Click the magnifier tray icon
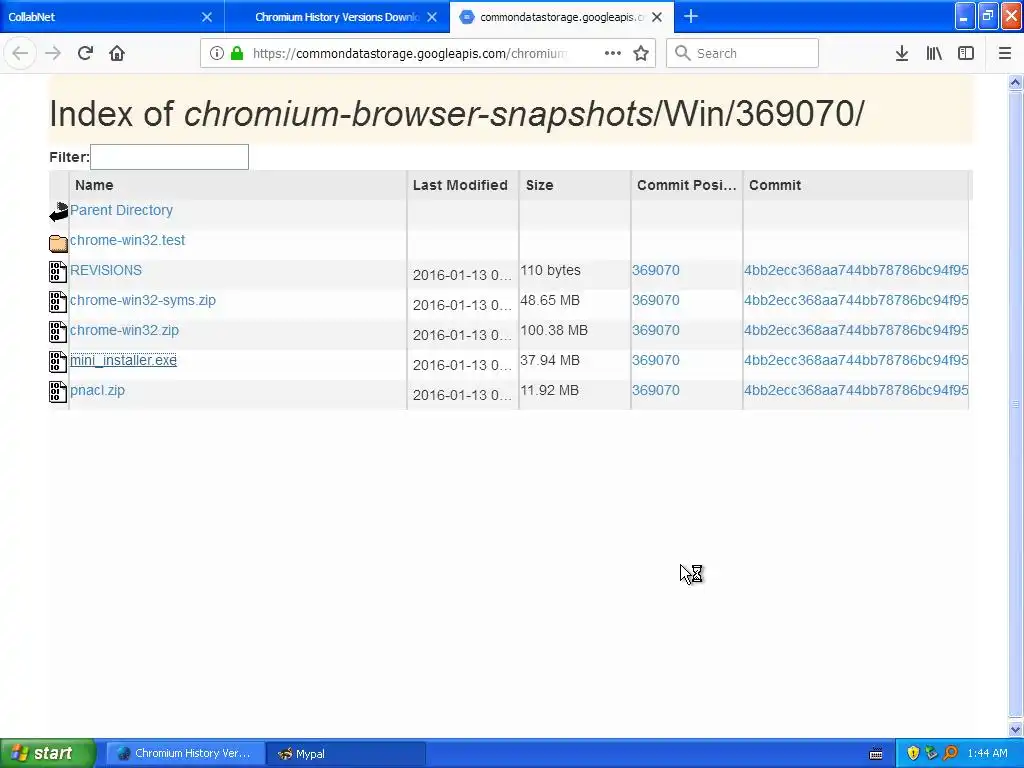The height and width of the screenshot is (768, 1024). [950, 754]
